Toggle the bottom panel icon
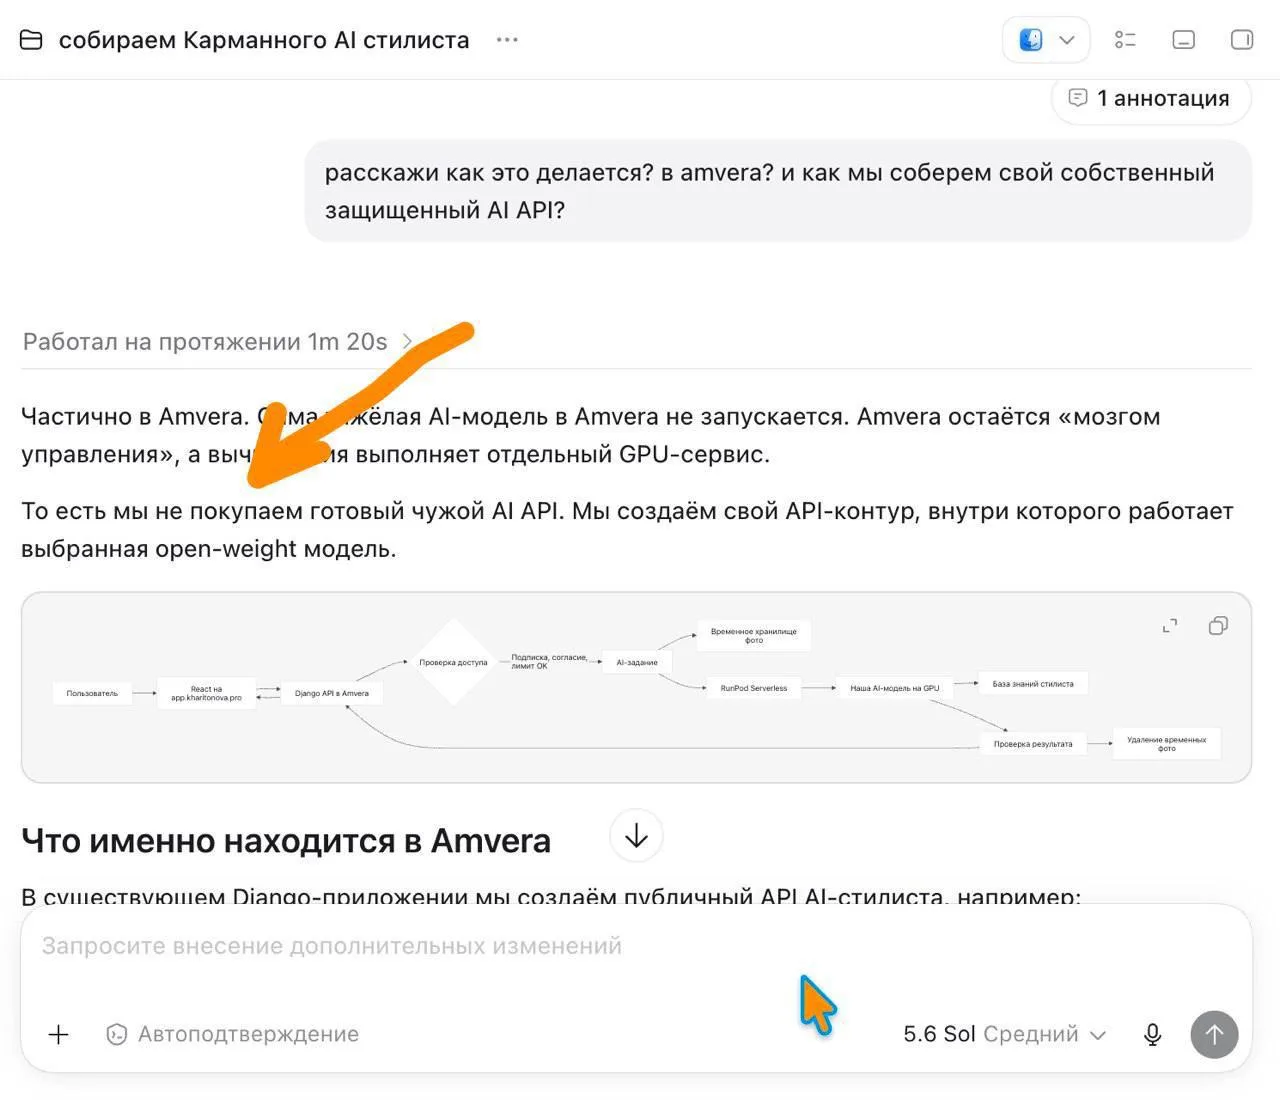The height and width of the screenshot is (1100, 1280). 1183,40
